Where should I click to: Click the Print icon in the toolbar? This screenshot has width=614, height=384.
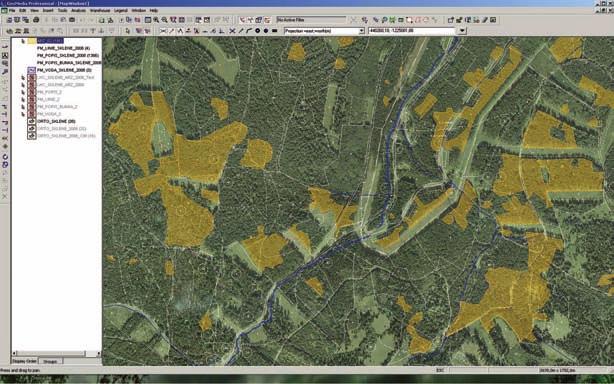pos(36,20)
